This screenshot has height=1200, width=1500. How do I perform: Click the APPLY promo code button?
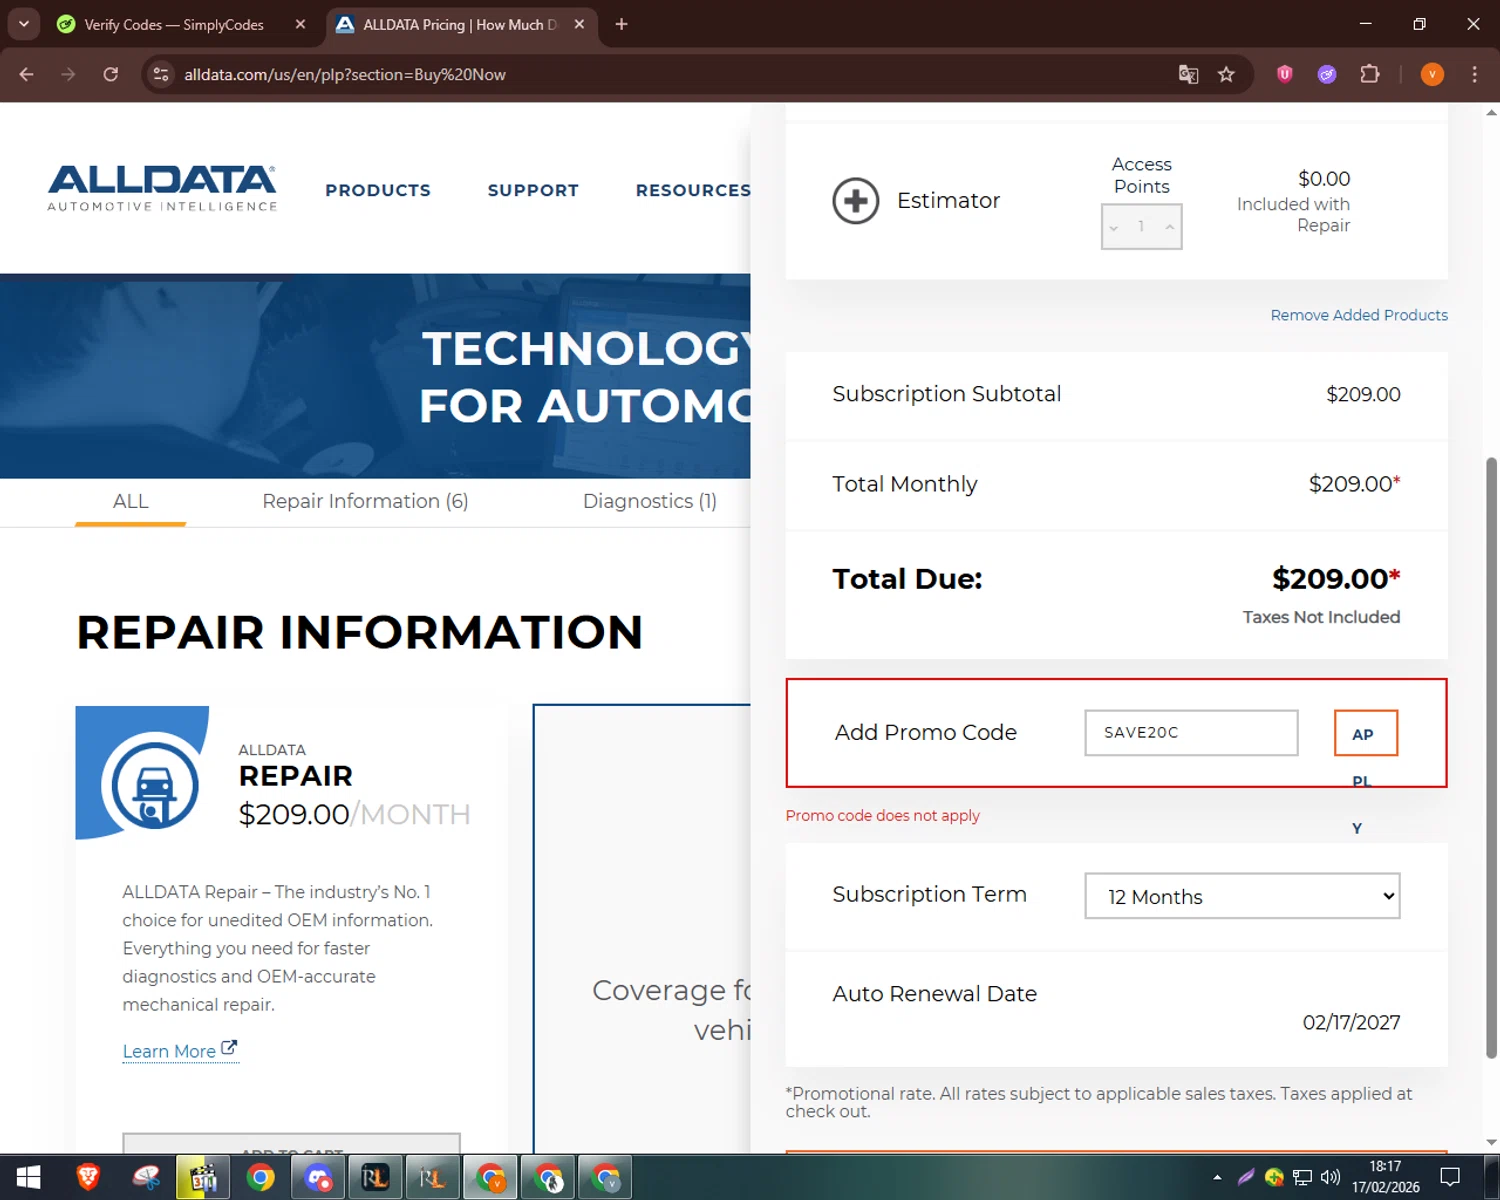coord(1365,733)
